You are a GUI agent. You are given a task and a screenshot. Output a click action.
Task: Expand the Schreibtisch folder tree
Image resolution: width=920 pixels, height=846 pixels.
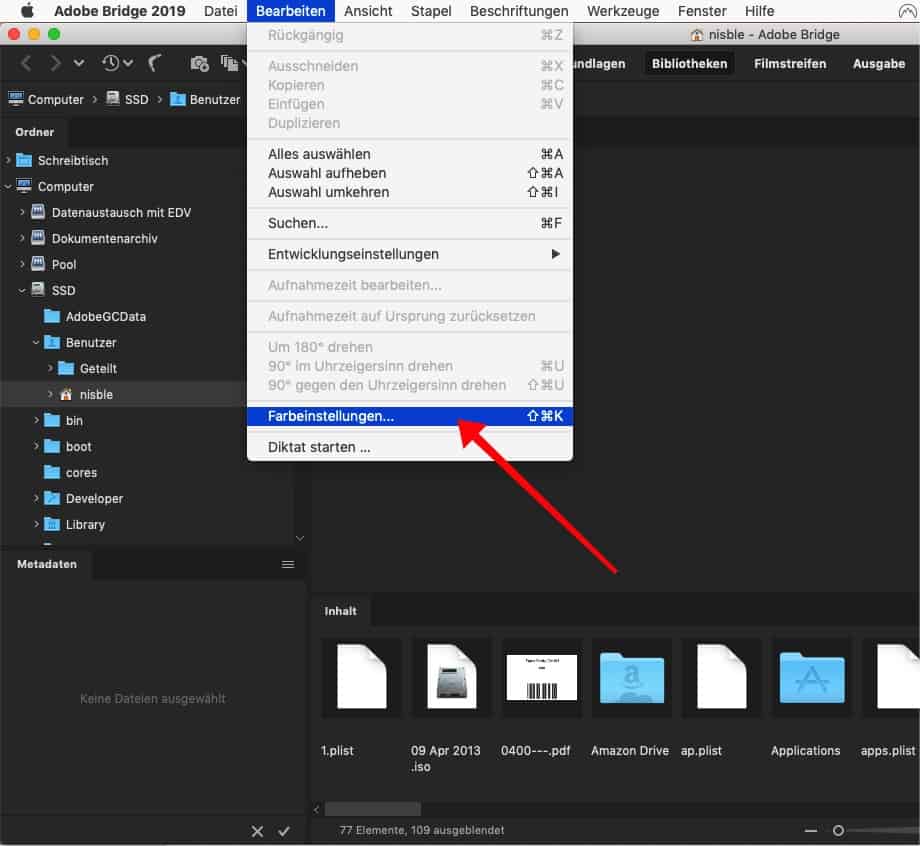point(9,160)
